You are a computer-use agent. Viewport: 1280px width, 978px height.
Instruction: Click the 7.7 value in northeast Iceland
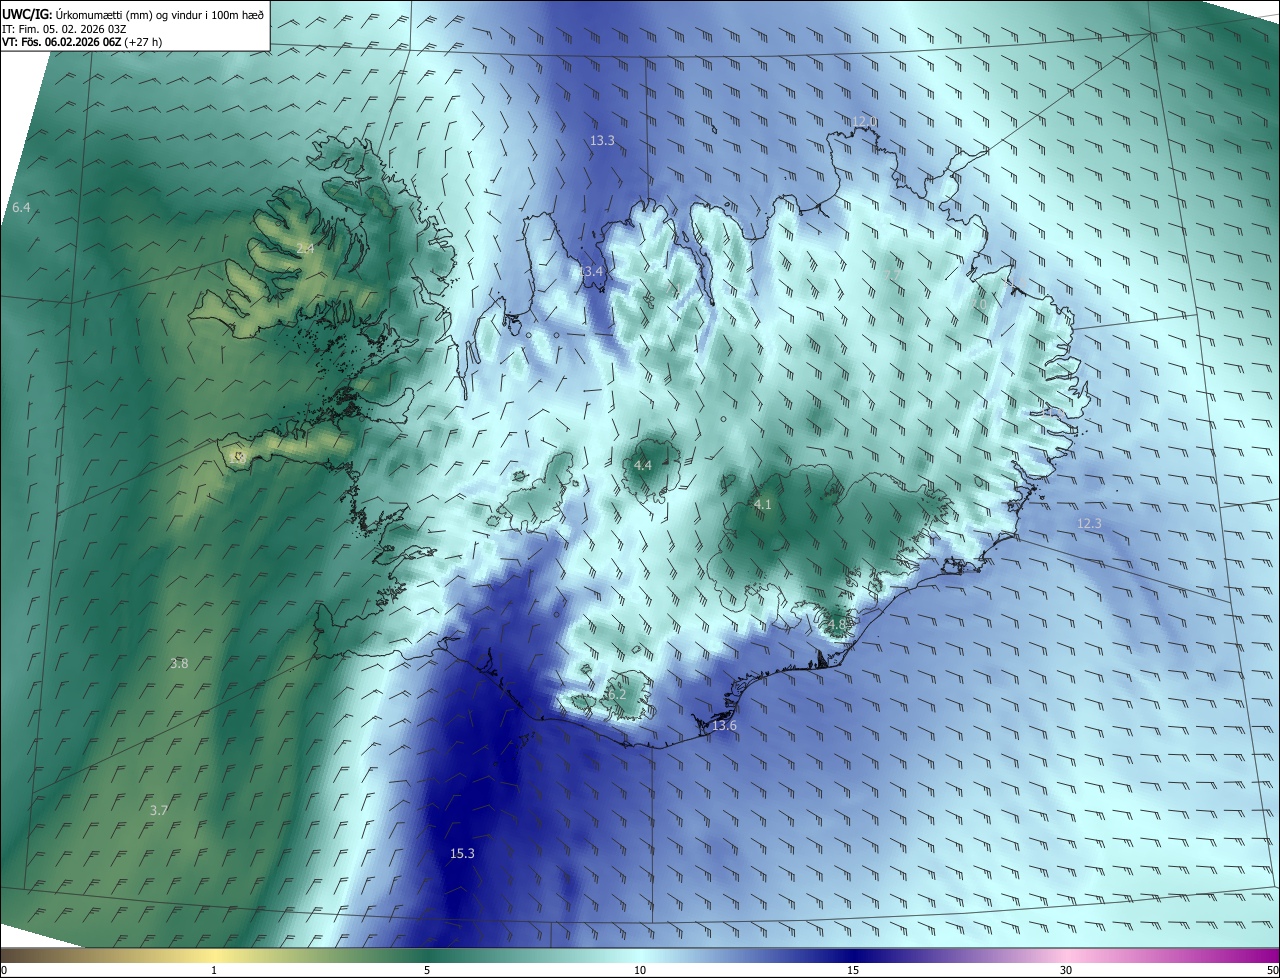tap(891, 275)
